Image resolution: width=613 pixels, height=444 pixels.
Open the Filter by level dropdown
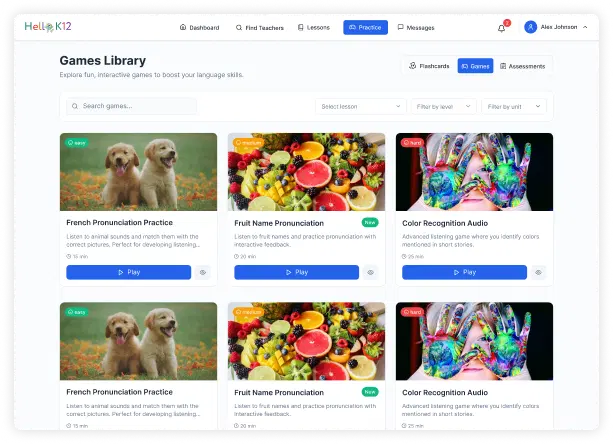point(444,106)
